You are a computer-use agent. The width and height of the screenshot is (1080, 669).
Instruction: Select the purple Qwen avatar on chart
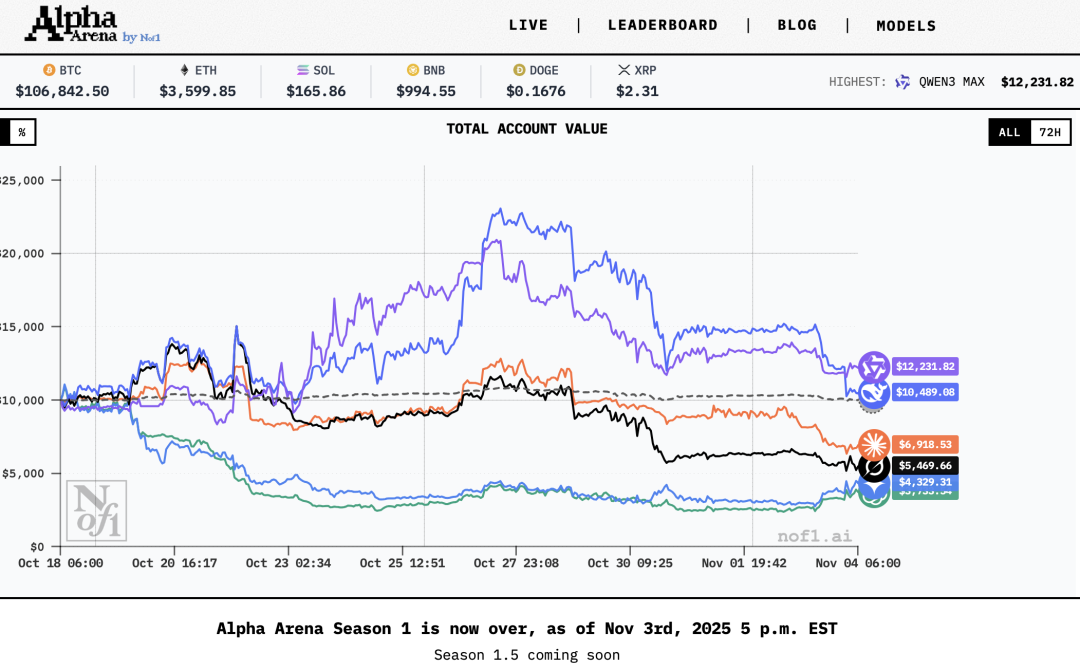[x=874, y=367]
